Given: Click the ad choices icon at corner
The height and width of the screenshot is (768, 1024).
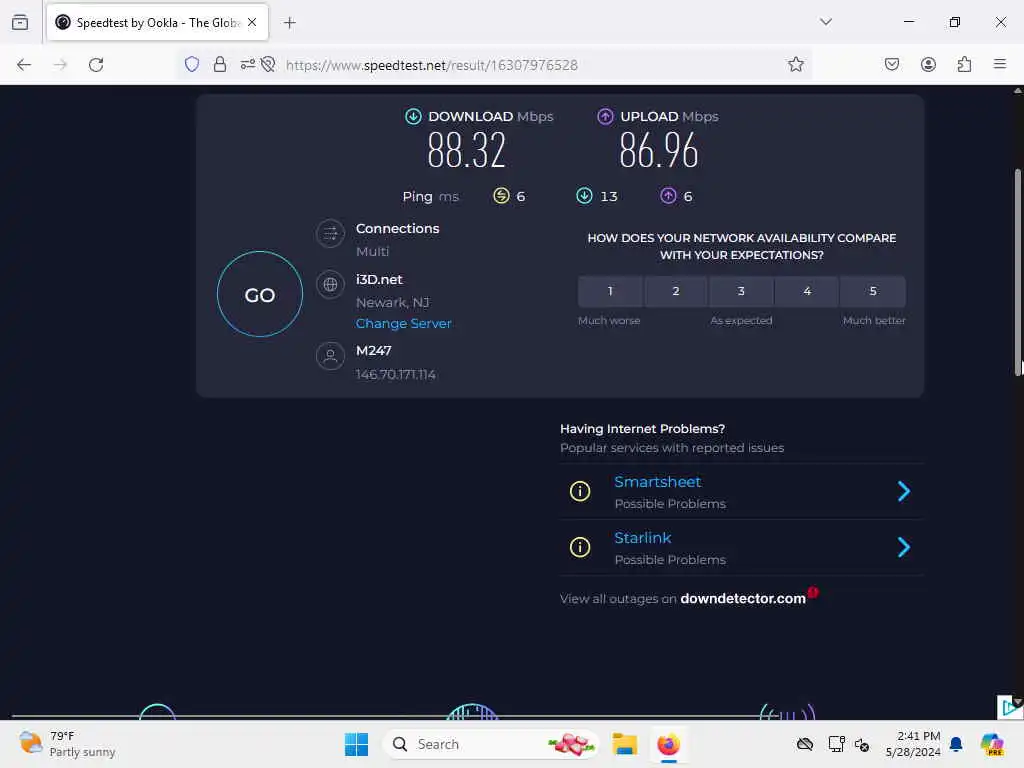Looking at the screenshot, I should pos(1010,708).
